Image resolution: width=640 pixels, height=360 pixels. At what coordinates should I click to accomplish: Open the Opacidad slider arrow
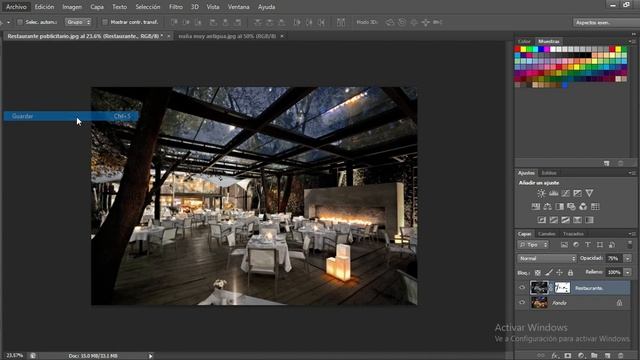(628, 258)
